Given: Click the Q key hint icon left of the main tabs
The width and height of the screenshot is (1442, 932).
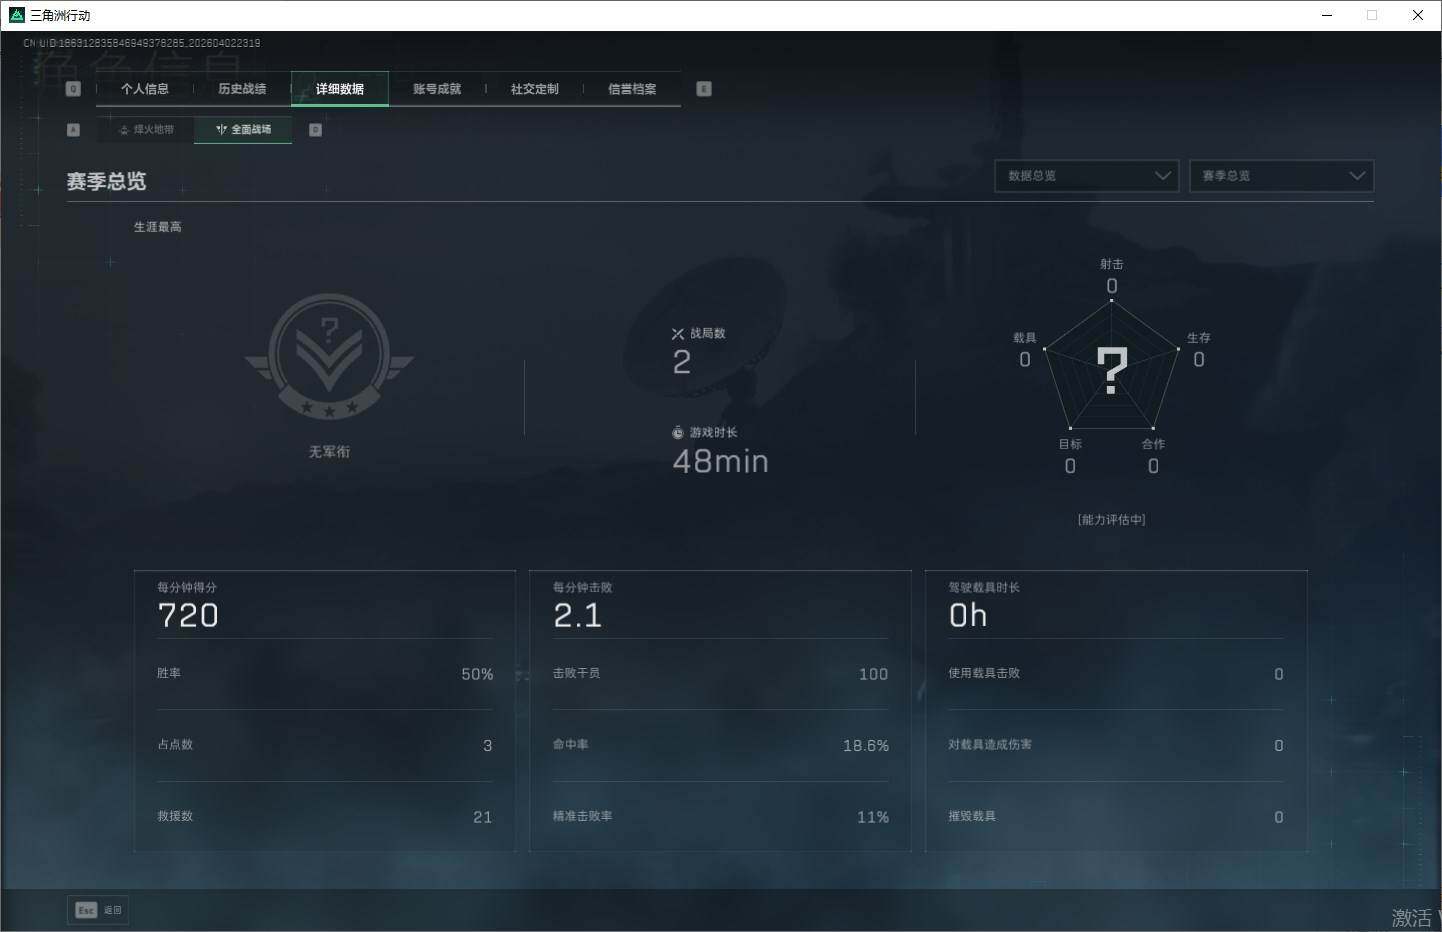Looking at the screenshot, I should (73, 89).
